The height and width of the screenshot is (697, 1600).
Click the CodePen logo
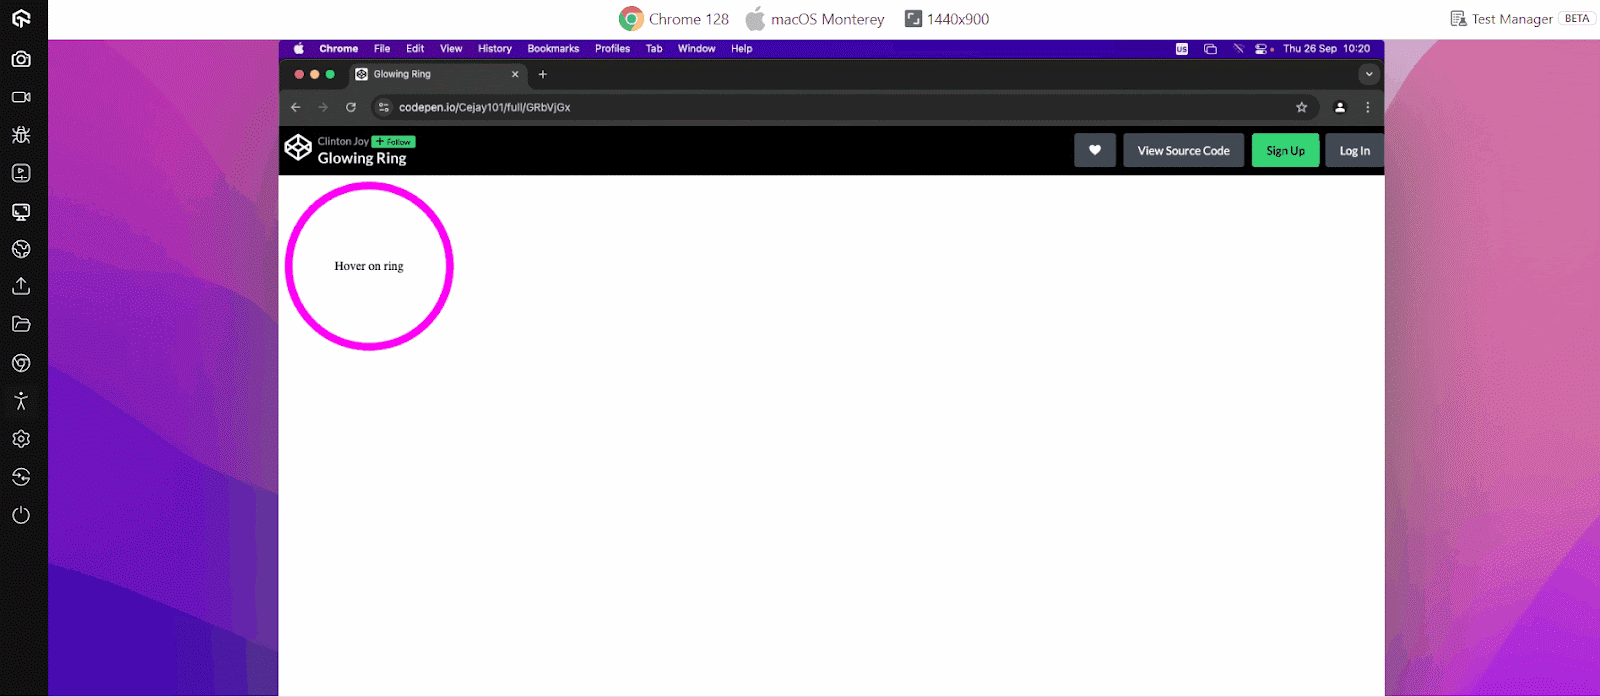[x=298, y=147]
